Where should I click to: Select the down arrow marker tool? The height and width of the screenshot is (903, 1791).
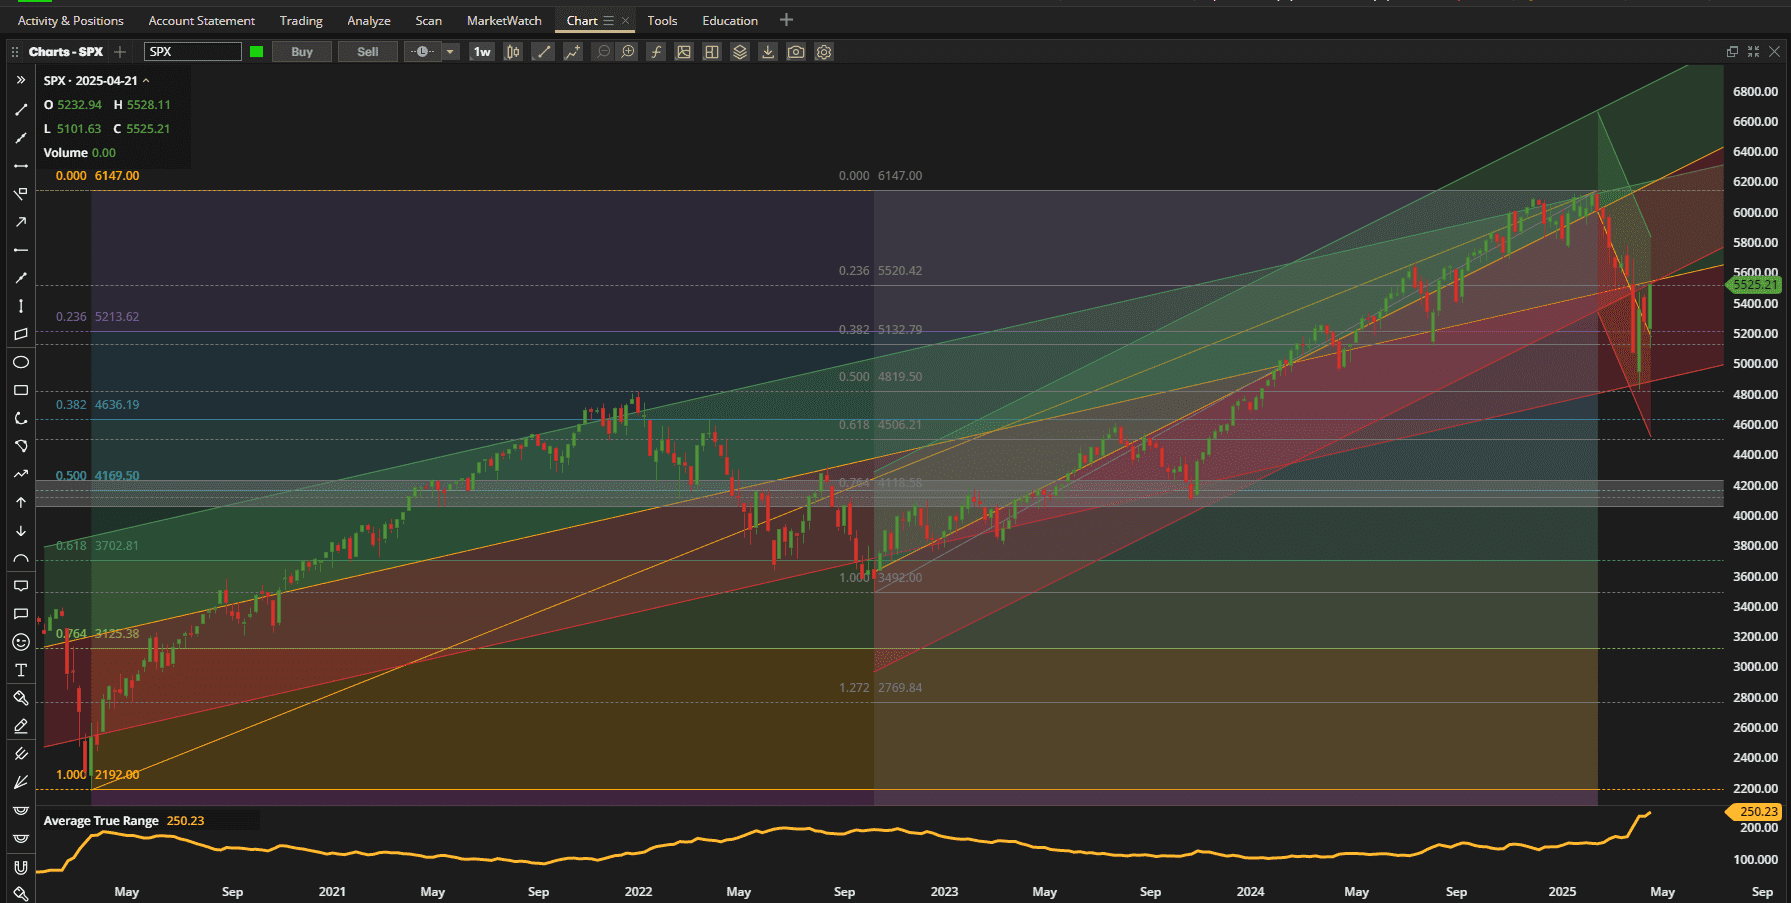point(20,530)
